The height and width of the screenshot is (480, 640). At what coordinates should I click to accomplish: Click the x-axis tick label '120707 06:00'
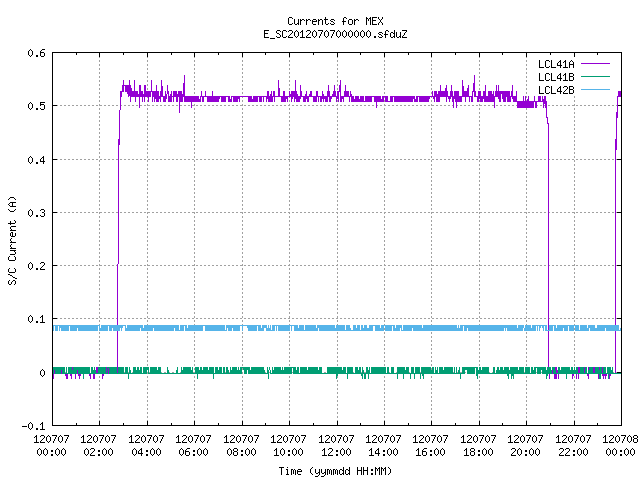point(193,446)
